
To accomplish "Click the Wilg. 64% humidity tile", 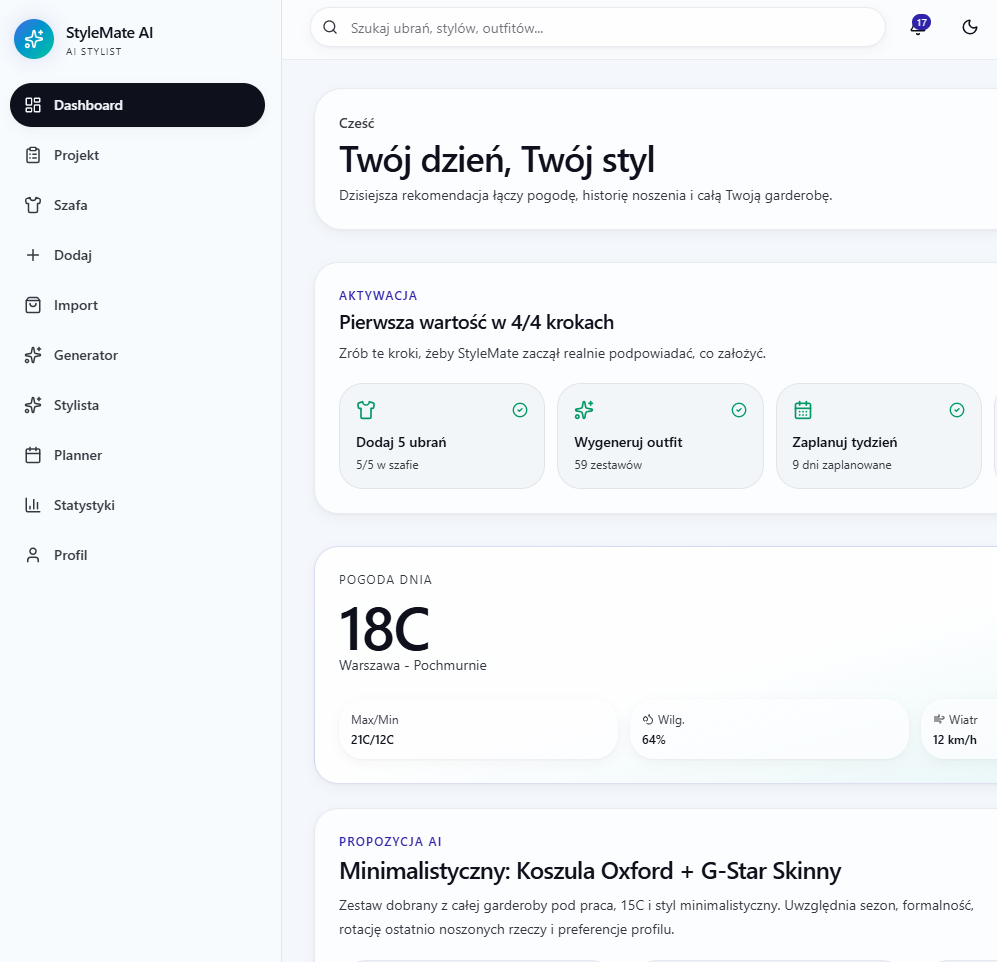I will tap(769, 729).
